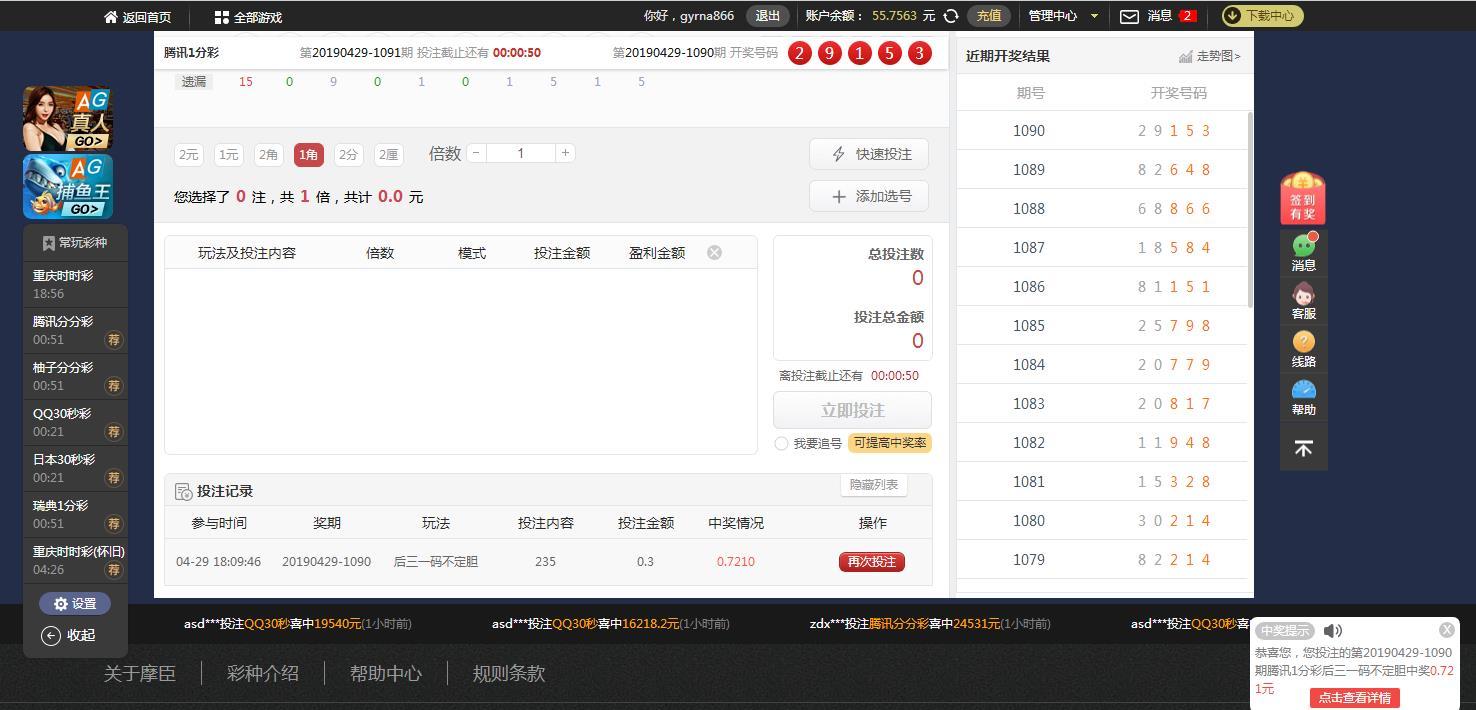
Task: Click result row for period 1089
Action: tap(1102, 170)
